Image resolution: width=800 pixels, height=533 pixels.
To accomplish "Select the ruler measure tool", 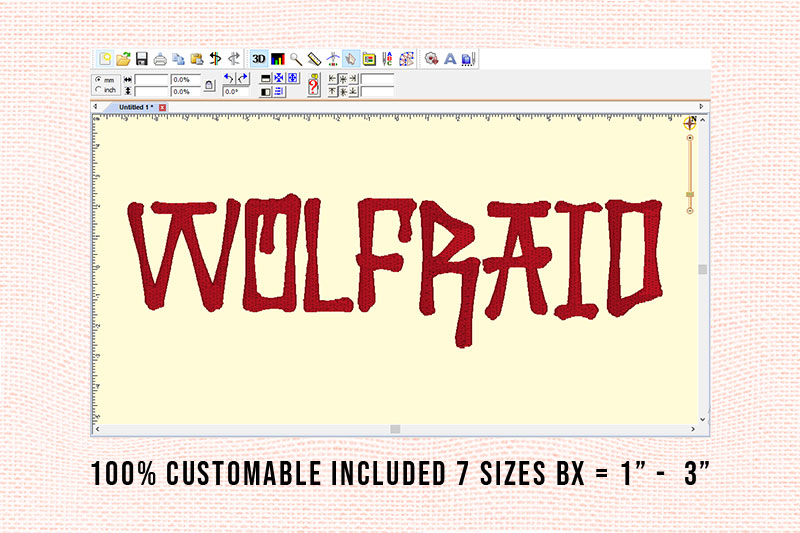I will (x=314, y=59).
